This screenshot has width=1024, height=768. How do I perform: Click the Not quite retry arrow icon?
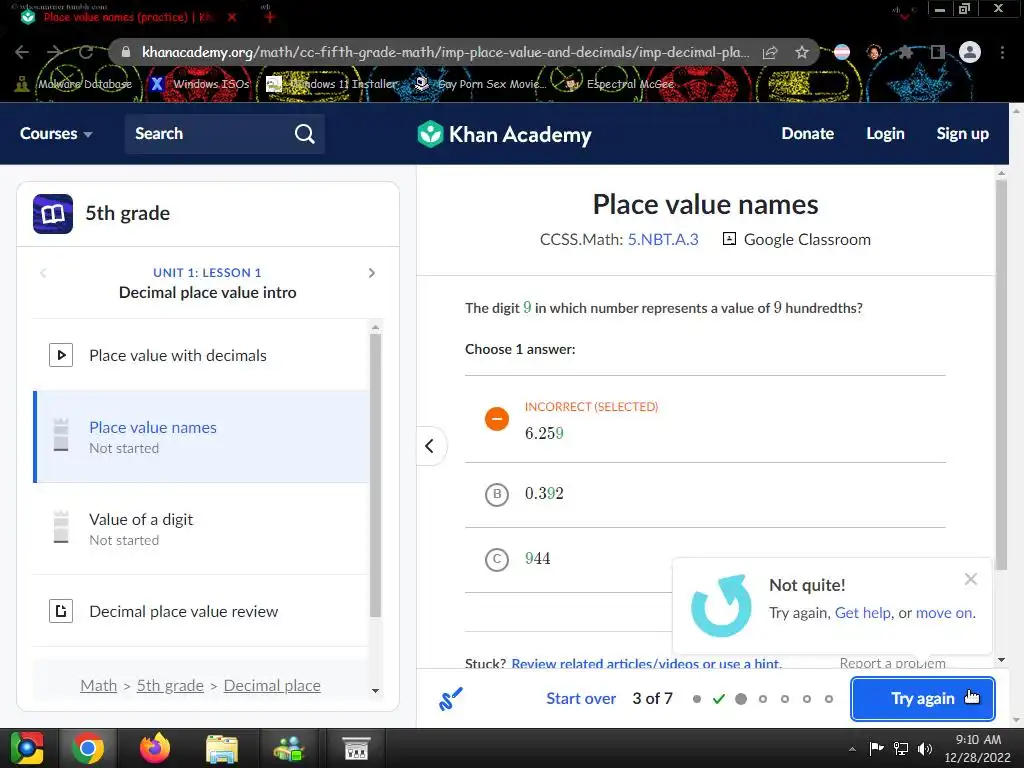tap(722, 605)
